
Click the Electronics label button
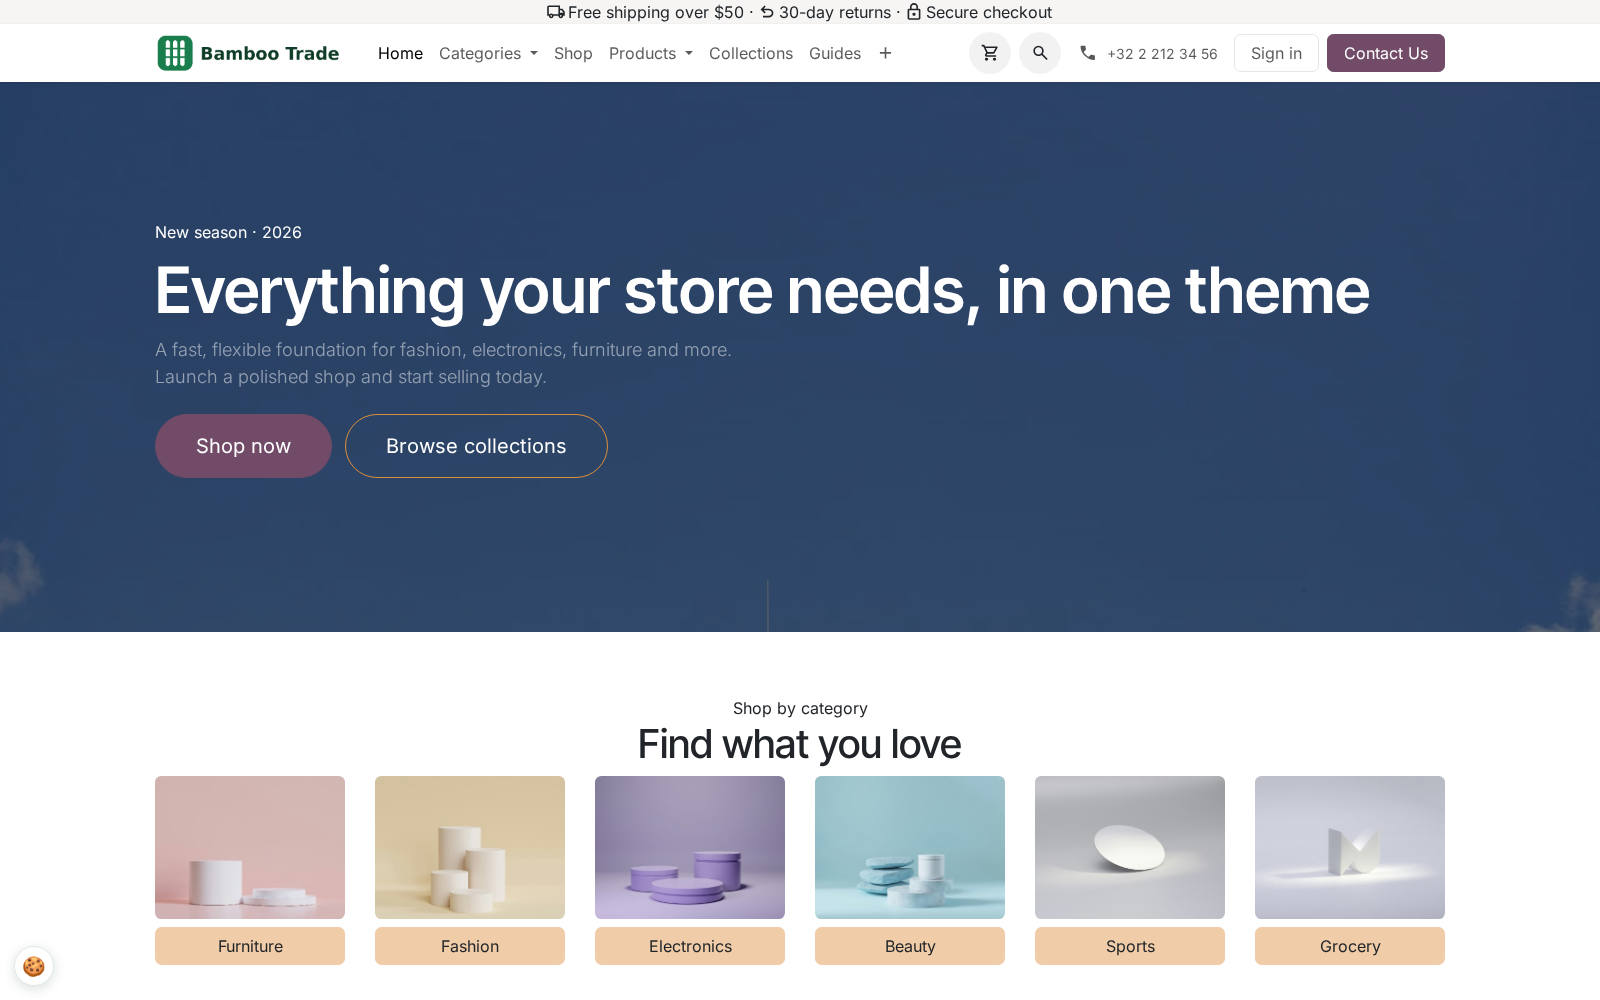(x=690, y=946)
